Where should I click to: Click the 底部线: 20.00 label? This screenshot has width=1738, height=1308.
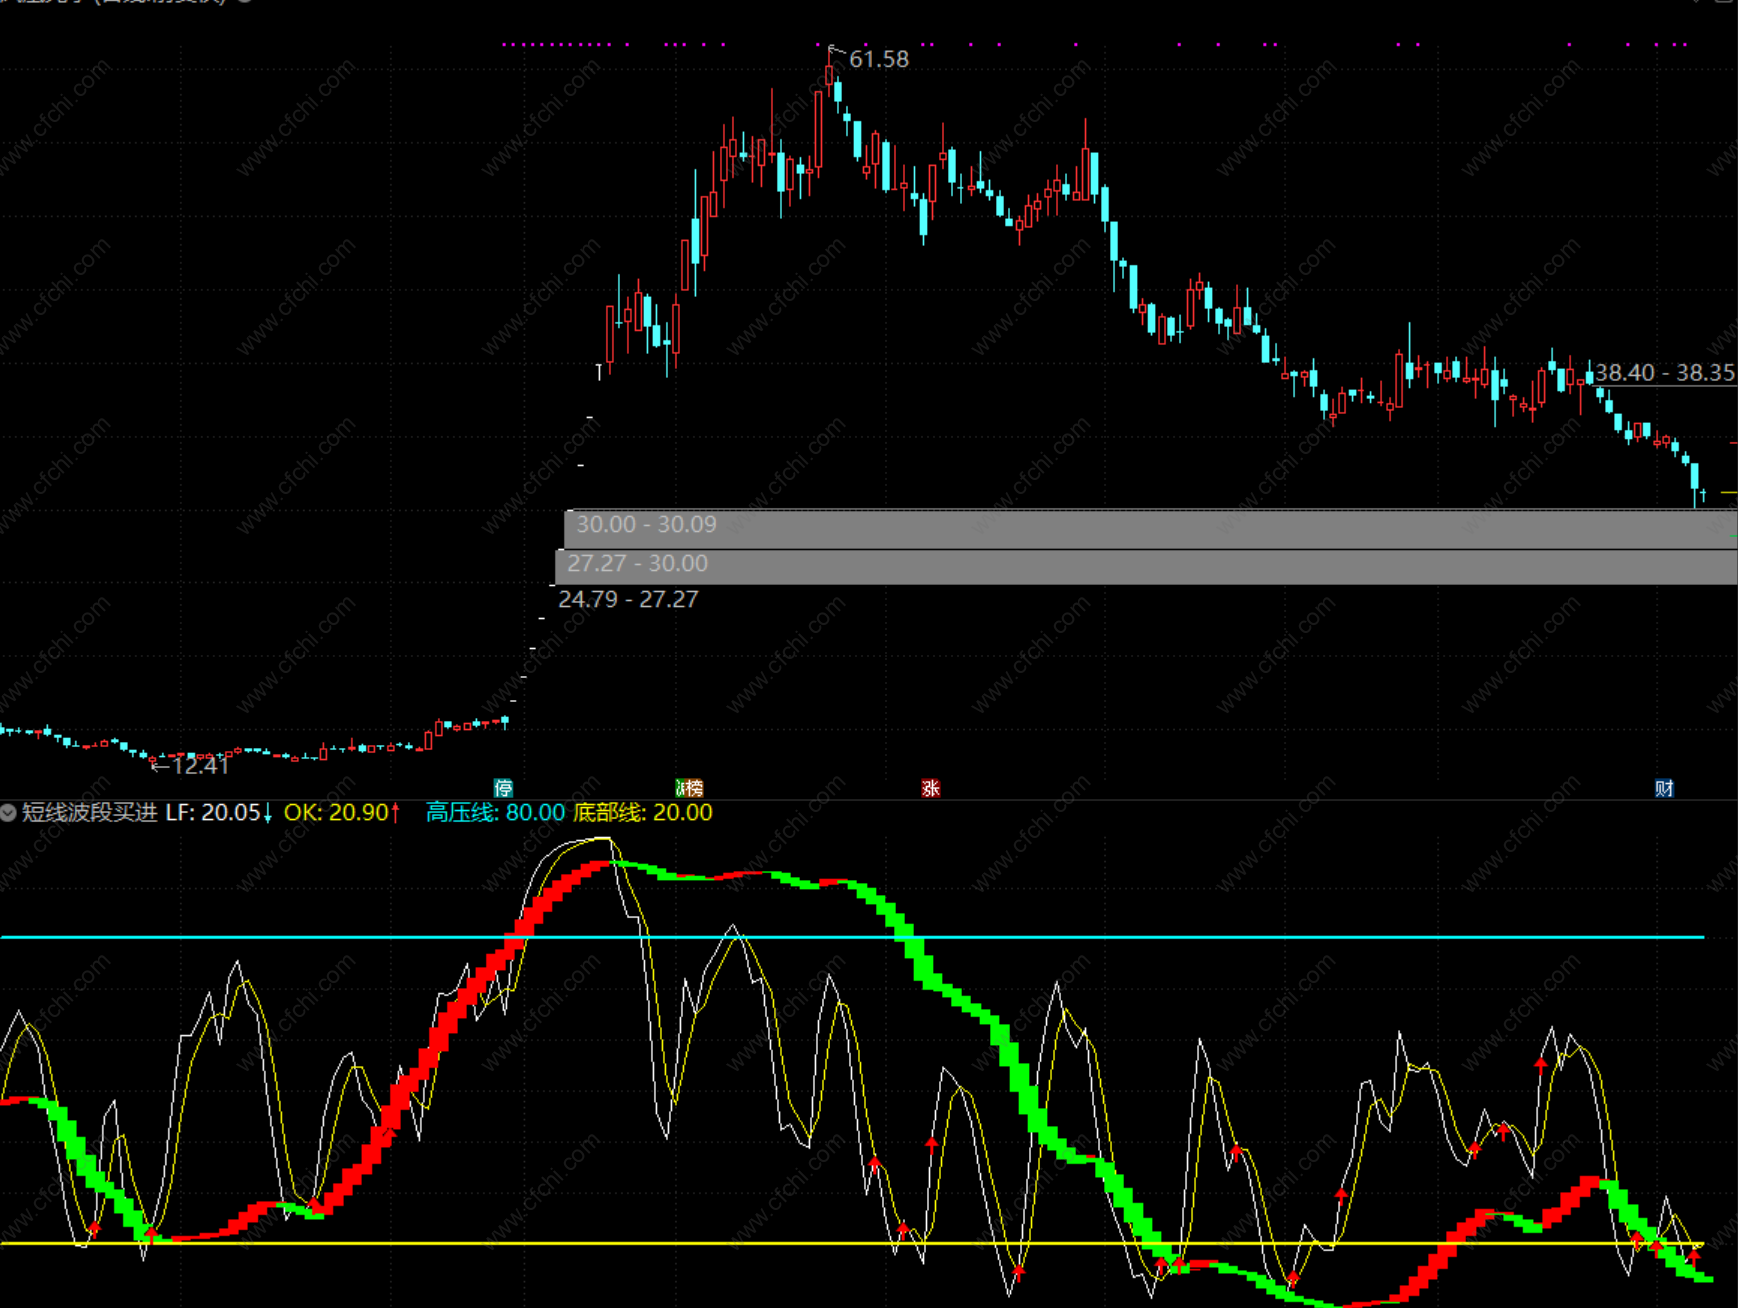pos(643,812)
